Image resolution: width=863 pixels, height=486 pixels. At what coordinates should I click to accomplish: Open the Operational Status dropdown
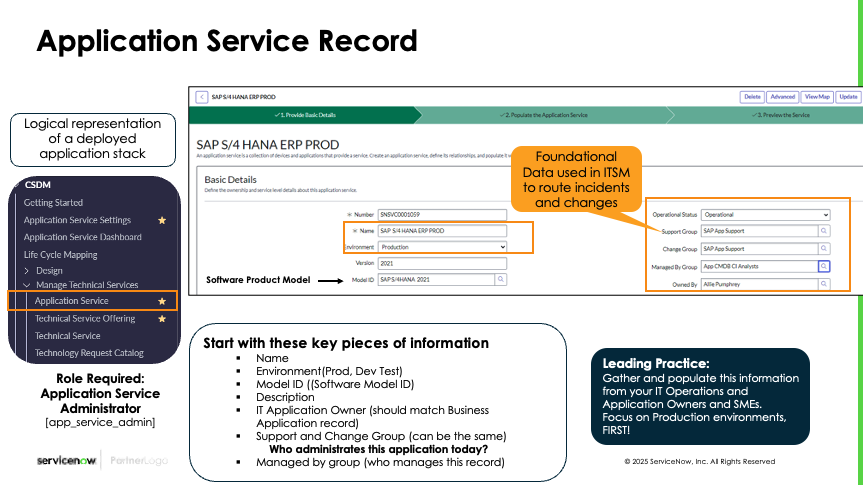(765, 214)
